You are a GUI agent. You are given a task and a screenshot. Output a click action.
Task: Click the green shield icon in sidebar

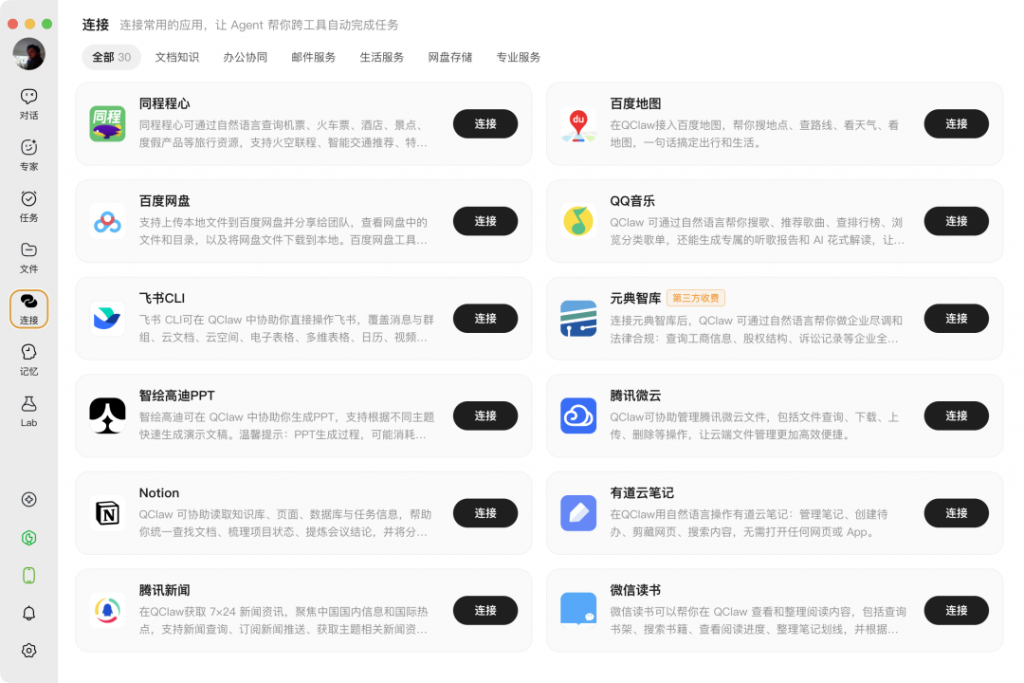point(29,537)
